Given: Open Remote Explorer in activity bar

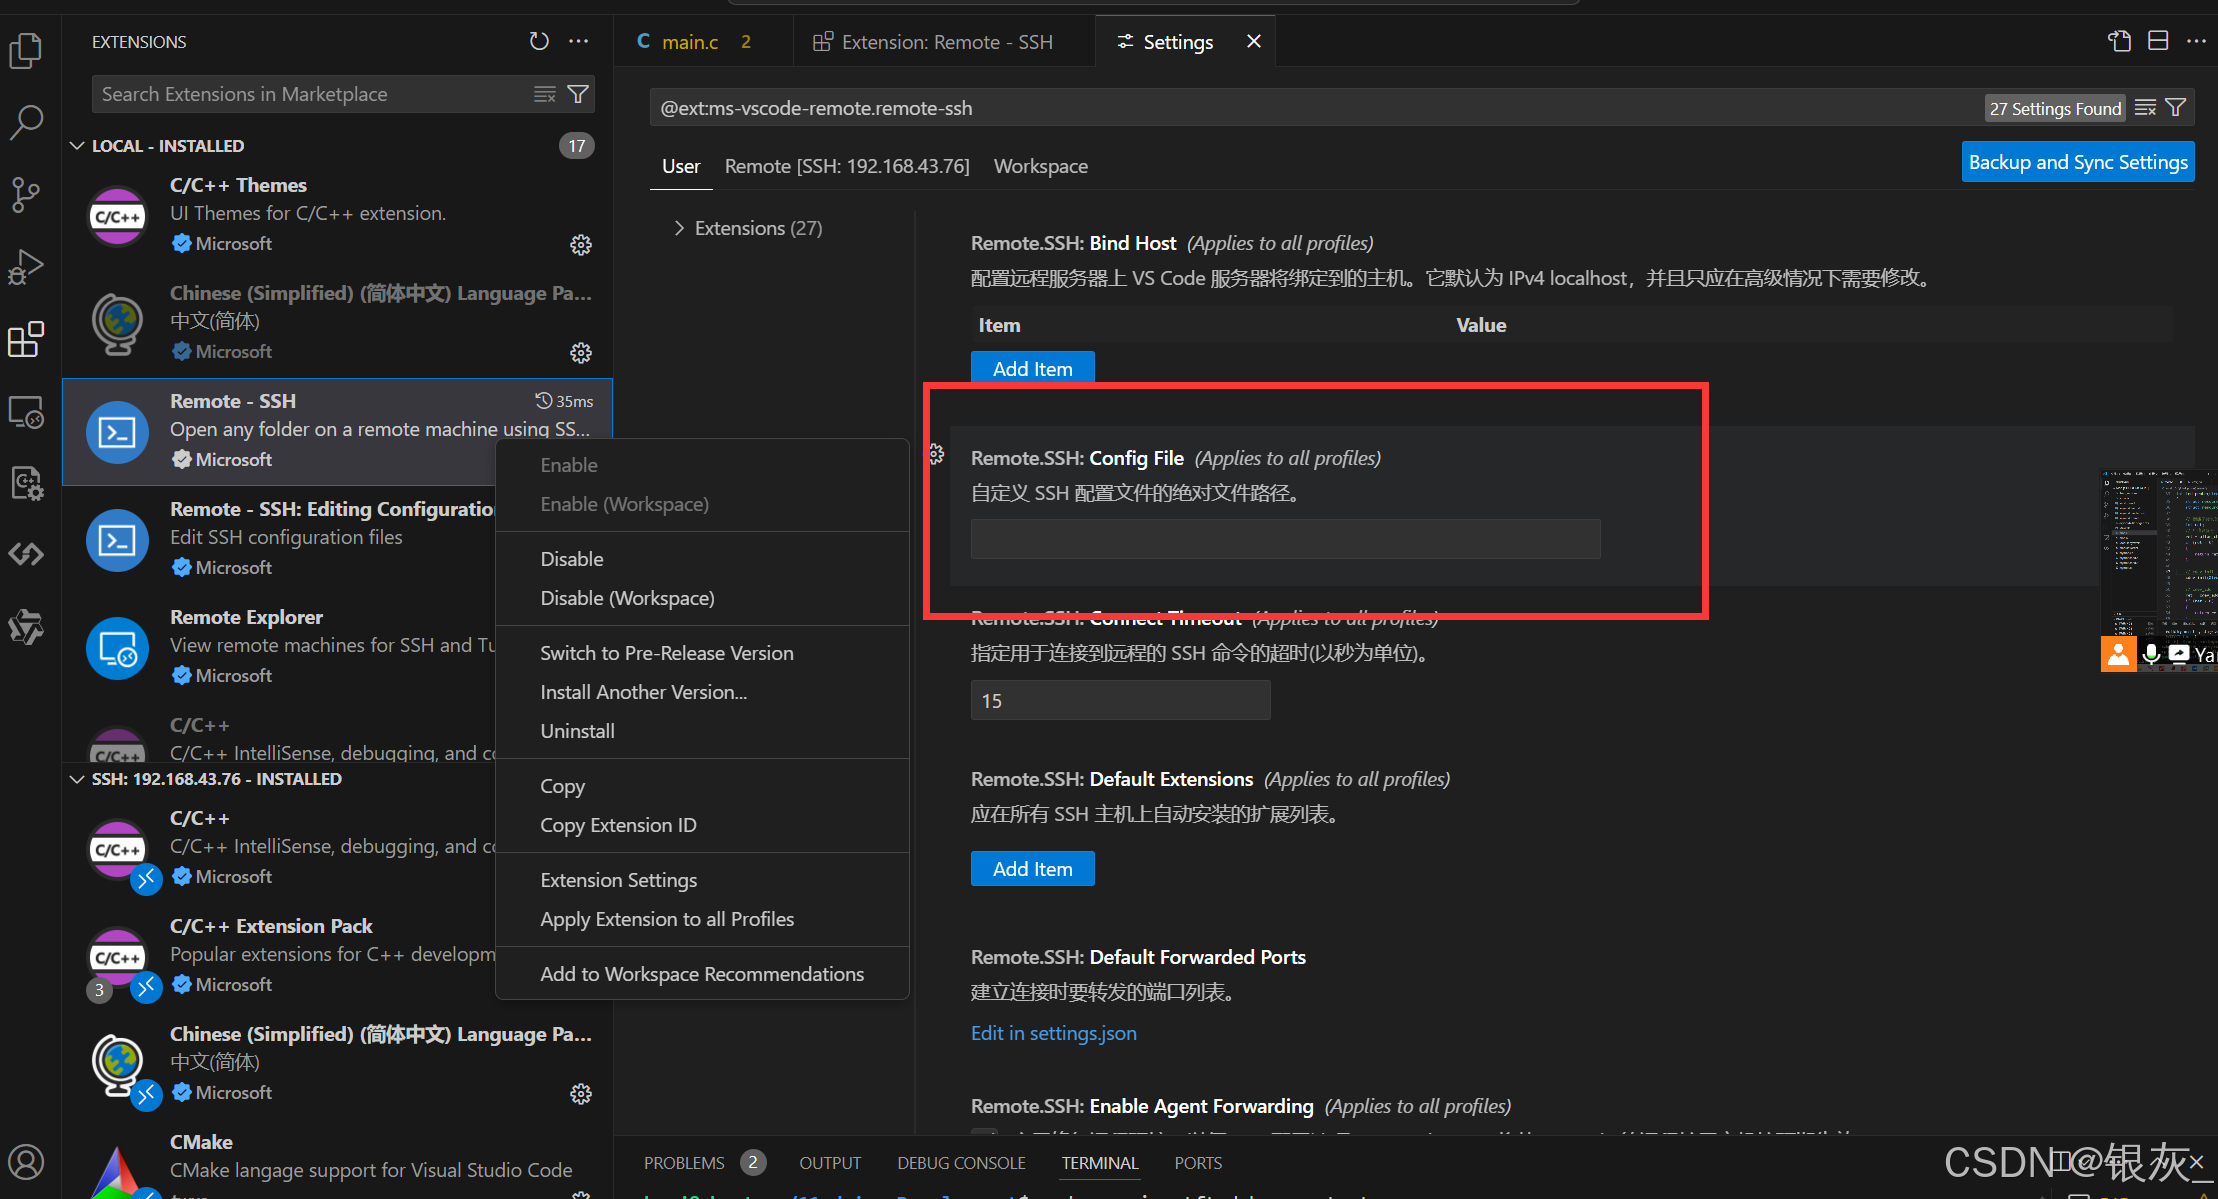Looking at the screenshot, I should pos(26,411).
